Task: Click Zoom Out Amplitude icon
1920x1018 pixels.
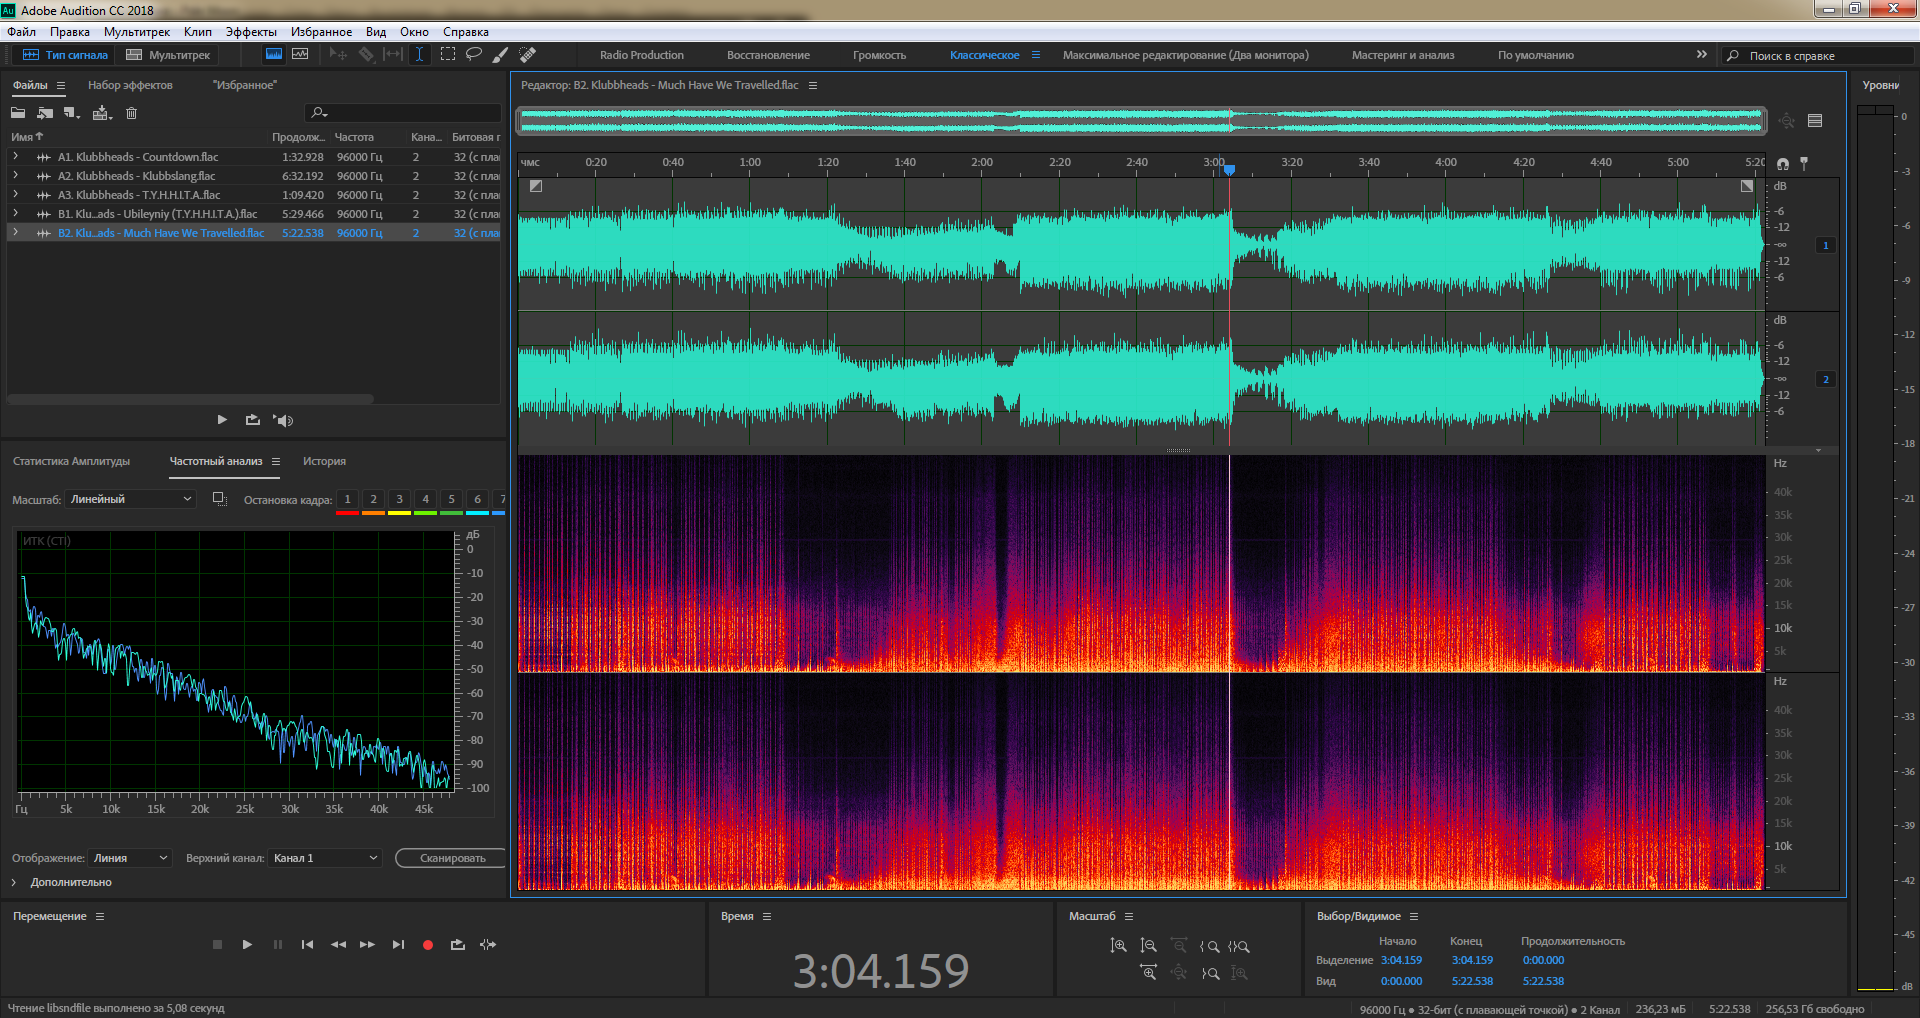Action: 1148,946
